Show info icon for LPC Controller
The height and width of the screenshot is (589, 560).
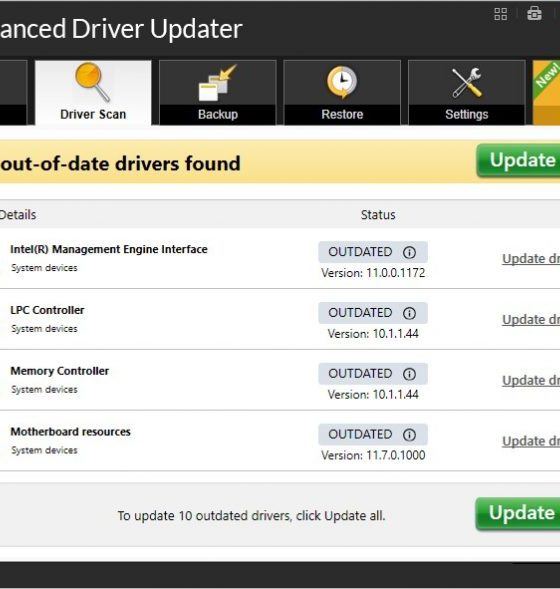click(x=409, y=313)
